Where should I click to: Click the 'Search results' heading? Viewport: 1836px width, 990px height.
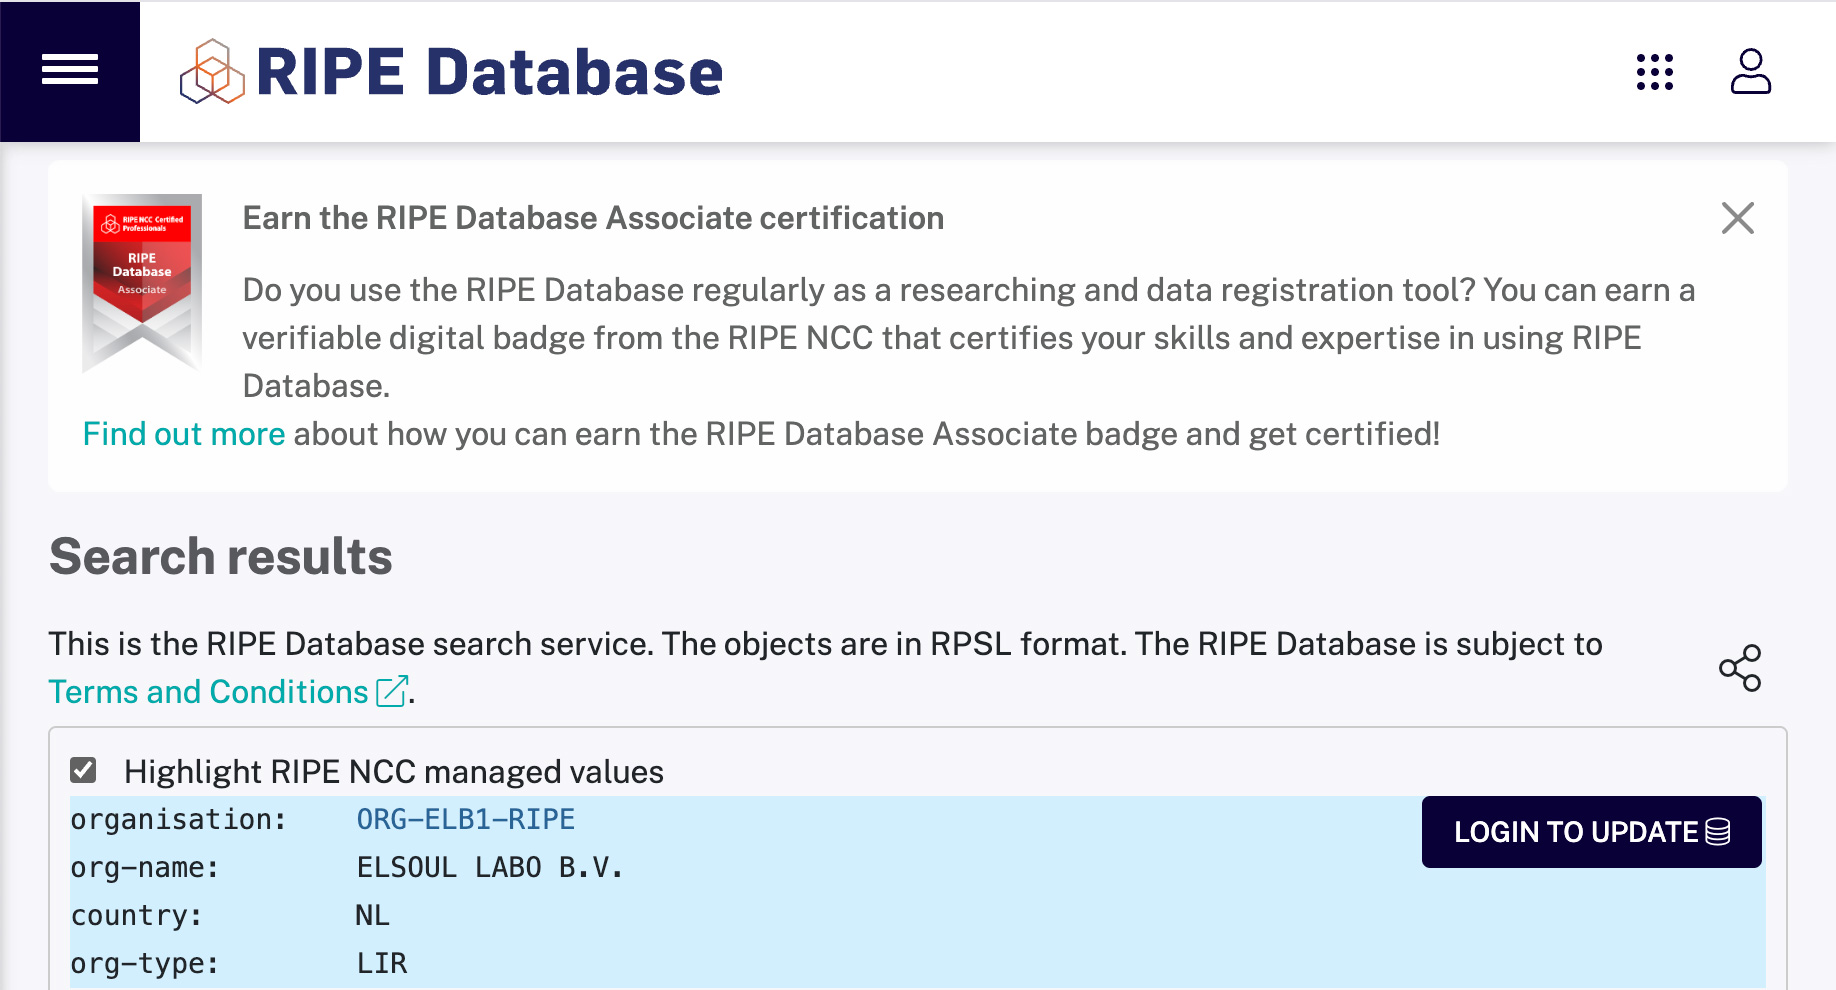coord(221,557)
